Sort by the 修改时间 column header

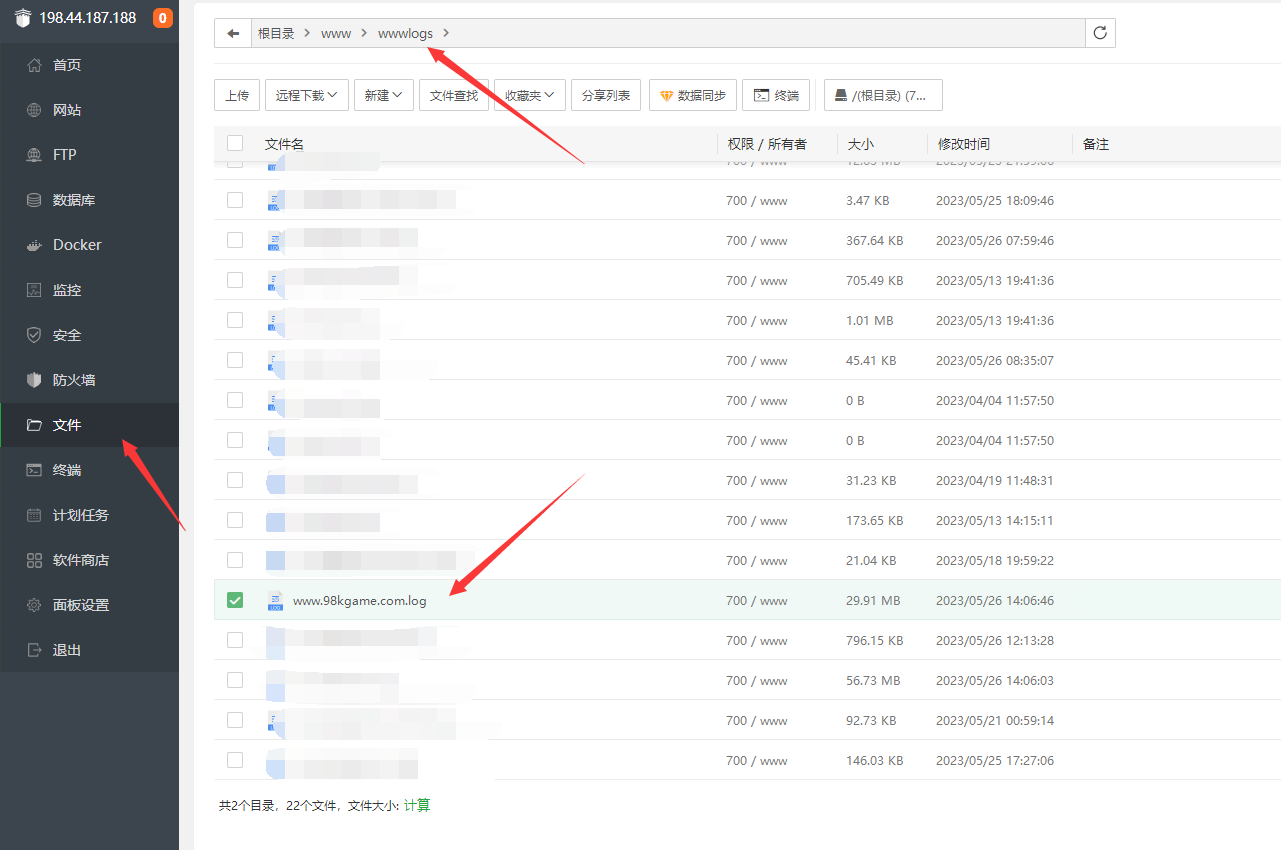[x=964, y=144]
